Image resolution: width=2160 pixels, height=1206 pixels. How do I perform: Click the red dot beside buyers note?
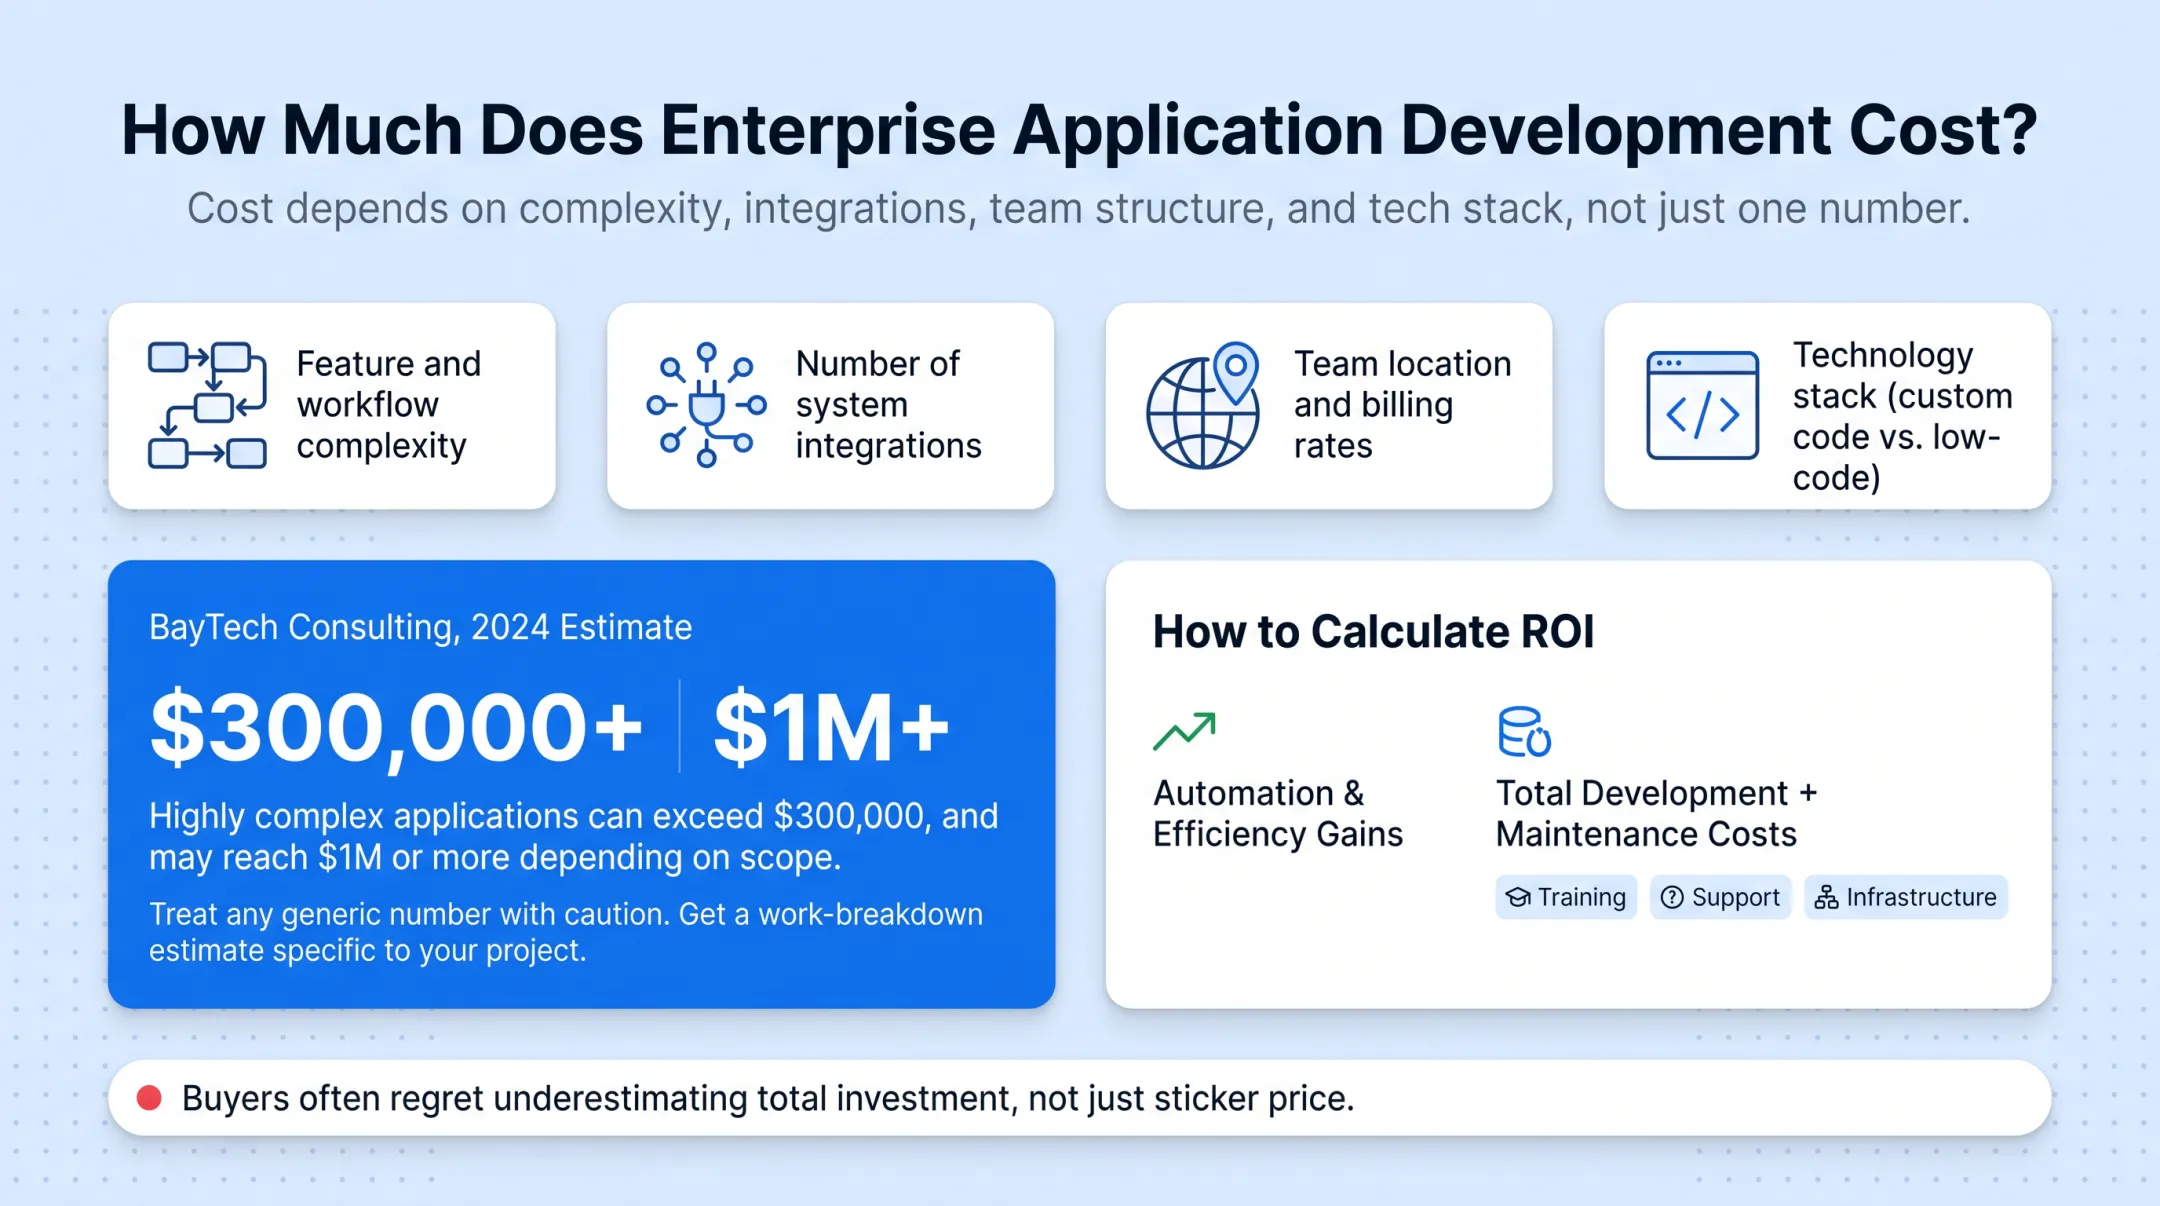tap(149, 1098)
